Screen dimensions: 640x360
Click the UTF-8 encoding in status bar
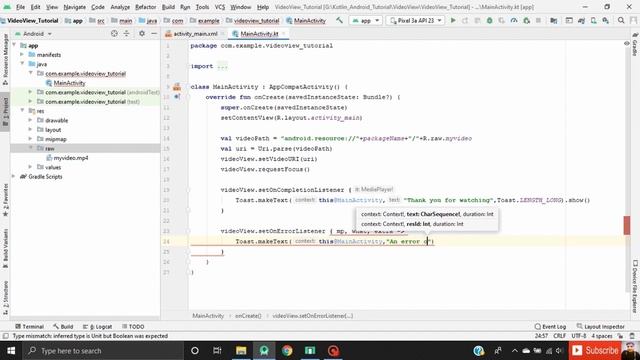[579, 336]
